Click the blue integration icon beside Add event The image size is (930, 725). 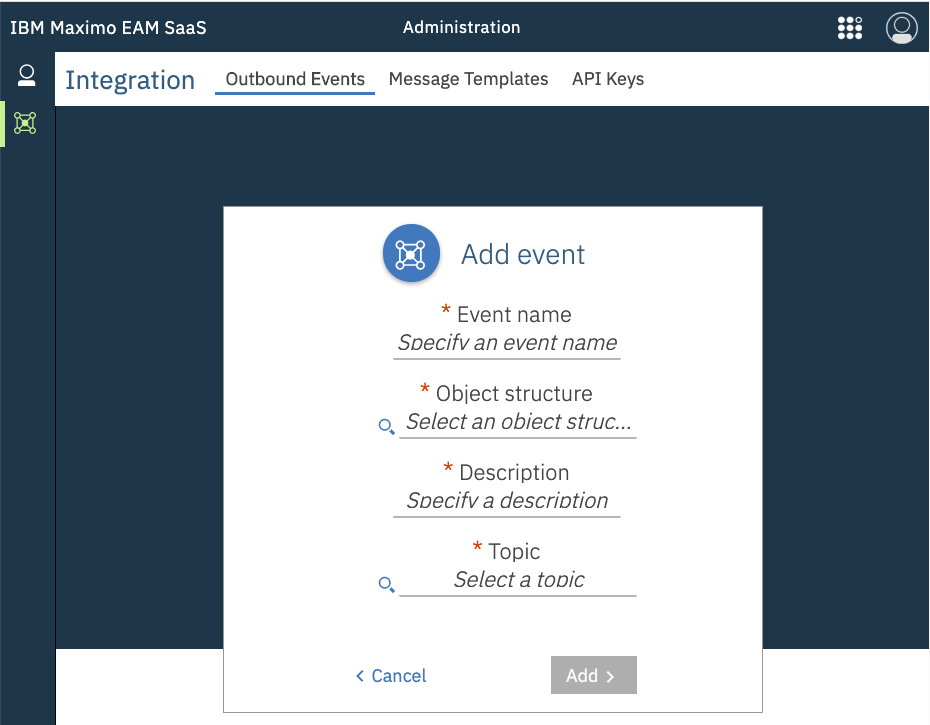point(411,254)
